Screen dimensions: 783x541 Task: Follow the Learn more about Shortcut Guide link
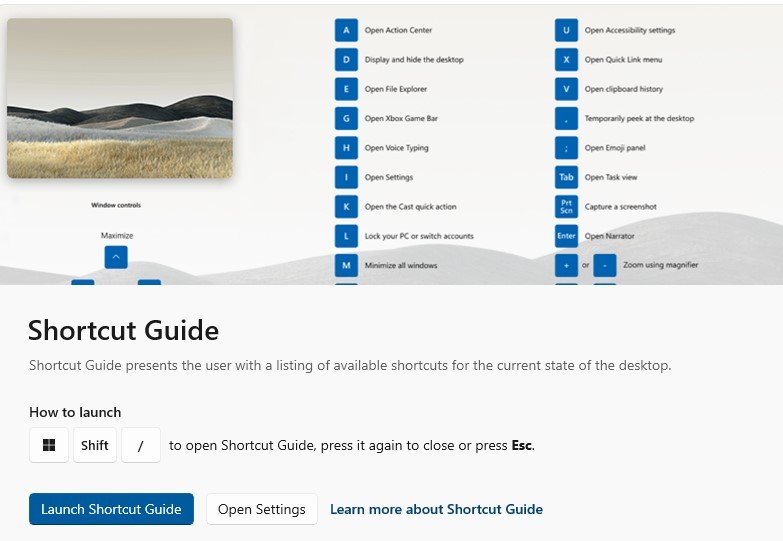coord(436,509)
